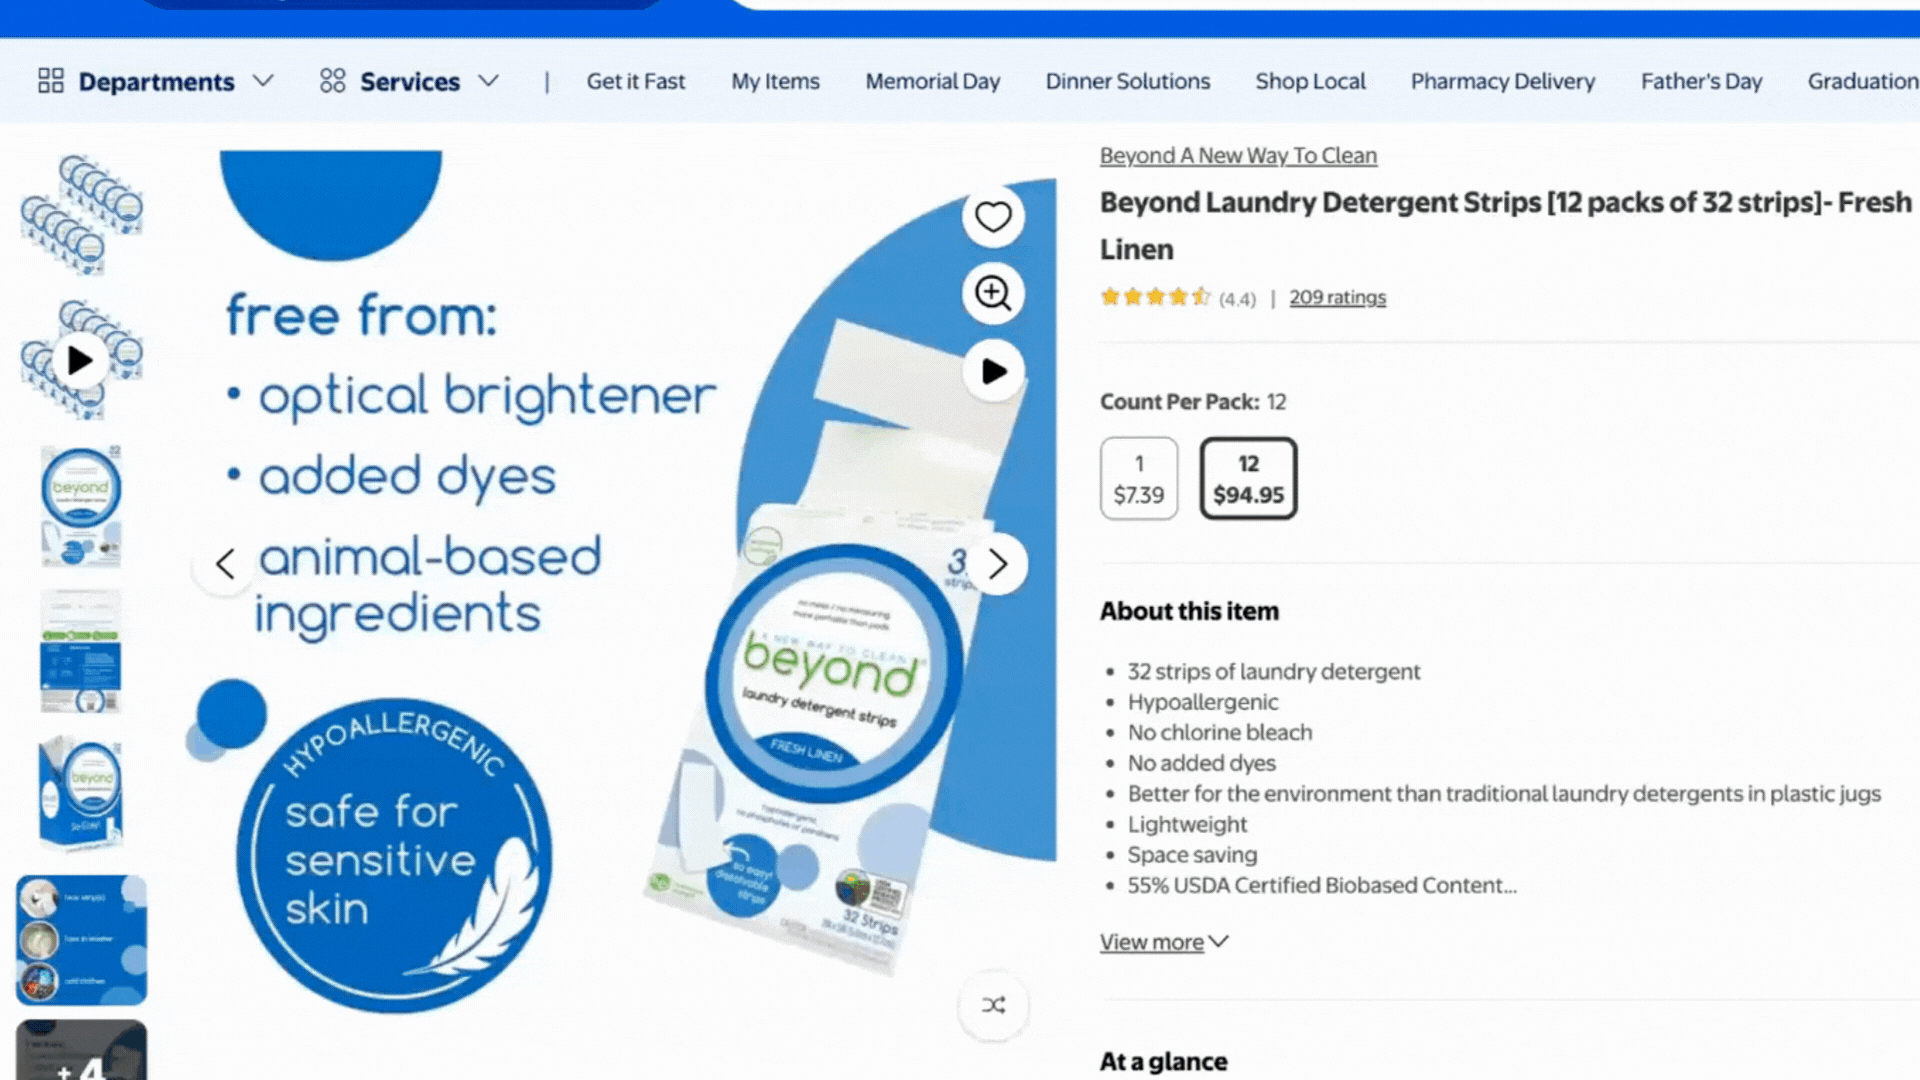This screenshot has height=1080, width=1920.
Task: Click 'Space saving' bullet text
Action: (1192, 855)
